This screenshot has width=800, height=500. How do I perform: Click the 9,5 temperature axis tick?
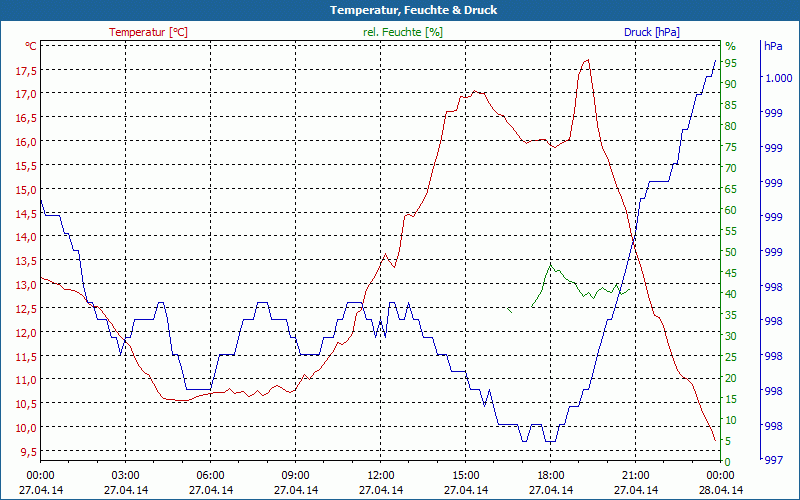[x=28, y=451]
